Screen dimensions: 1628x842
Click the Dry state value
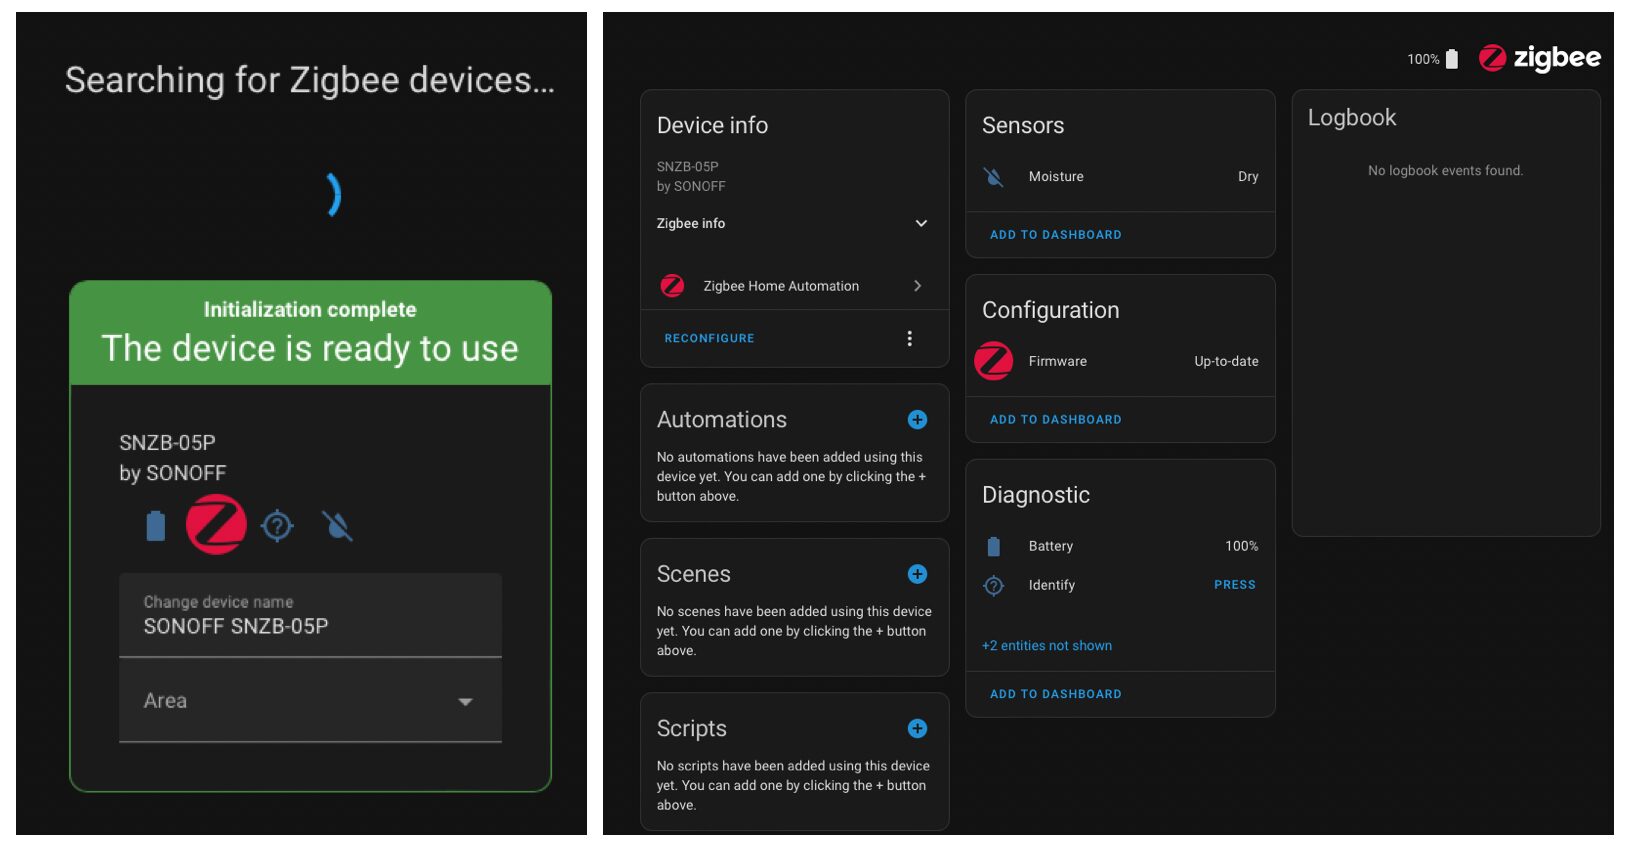pos(1248,177)
